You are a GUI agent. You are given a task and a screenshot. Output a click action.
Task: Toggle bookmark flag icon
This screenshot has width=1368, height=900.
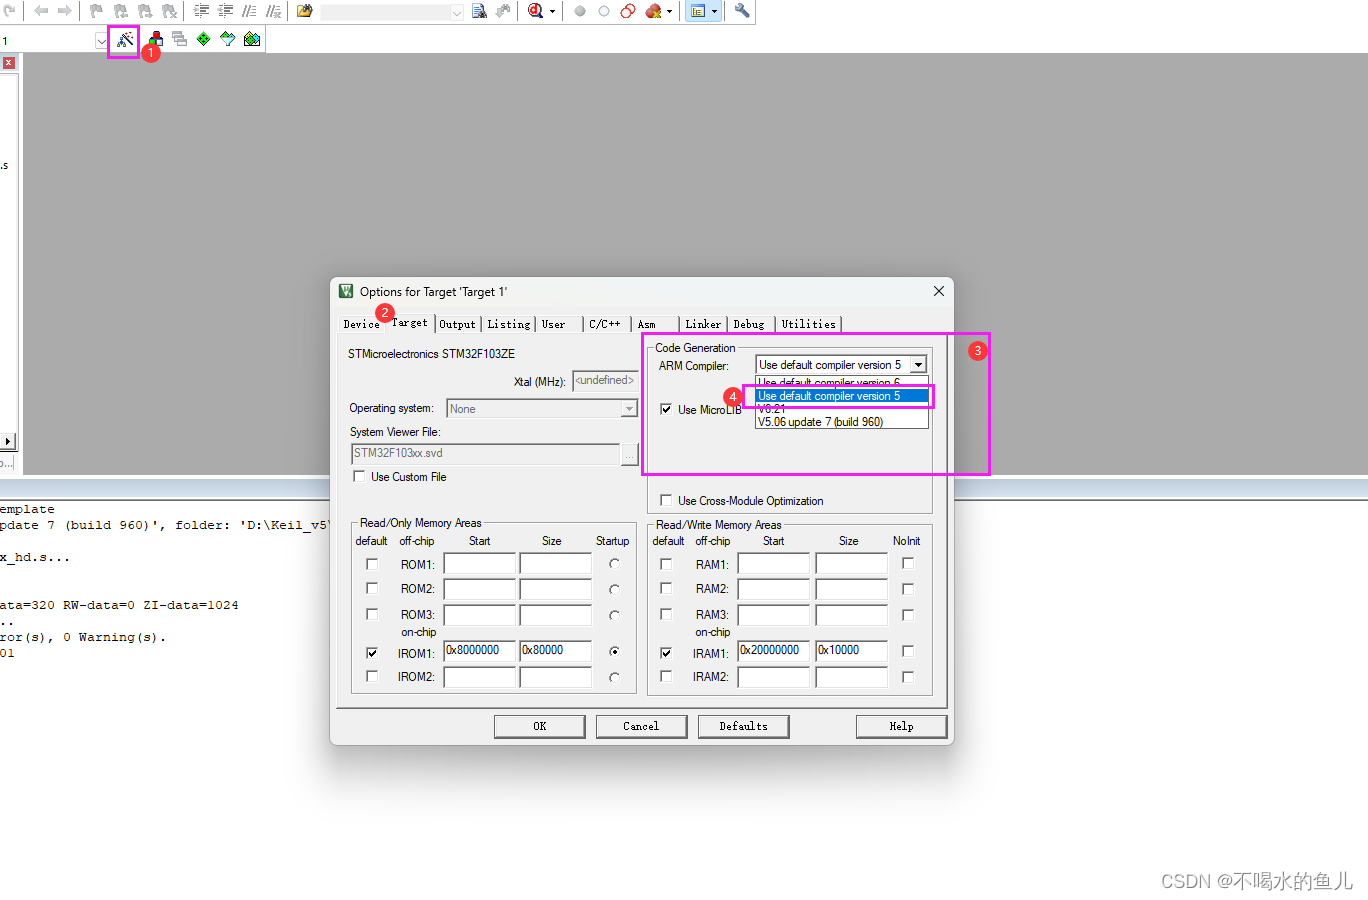(x=96, y=11)
